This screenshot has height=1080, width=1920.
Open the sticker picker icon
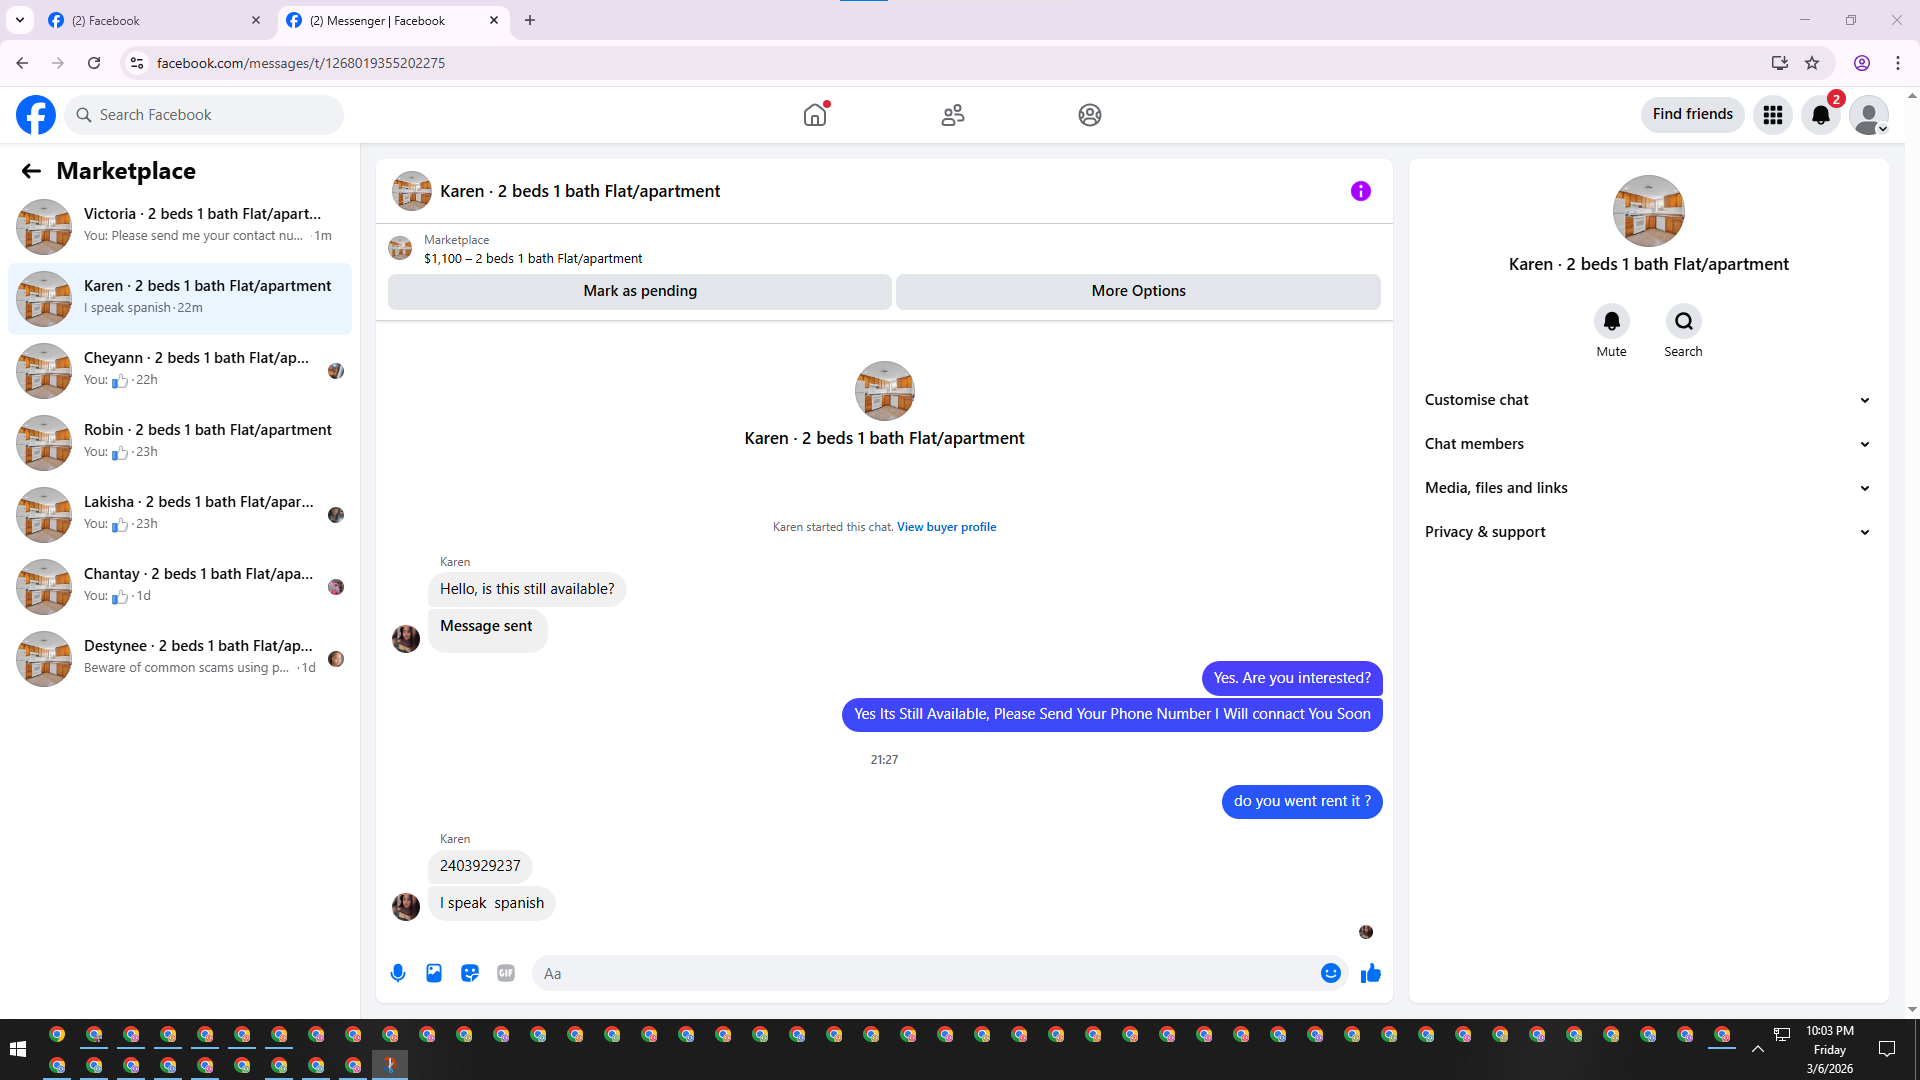tap(470, 973)
